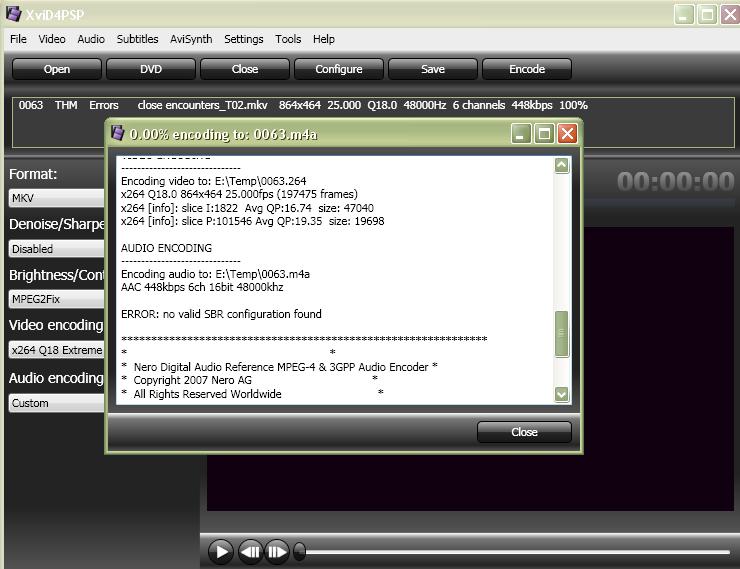This screenshot has height=569, width=740.
Task: Click the Copyright 2007 Nero AG line
Action: [192, 380]
